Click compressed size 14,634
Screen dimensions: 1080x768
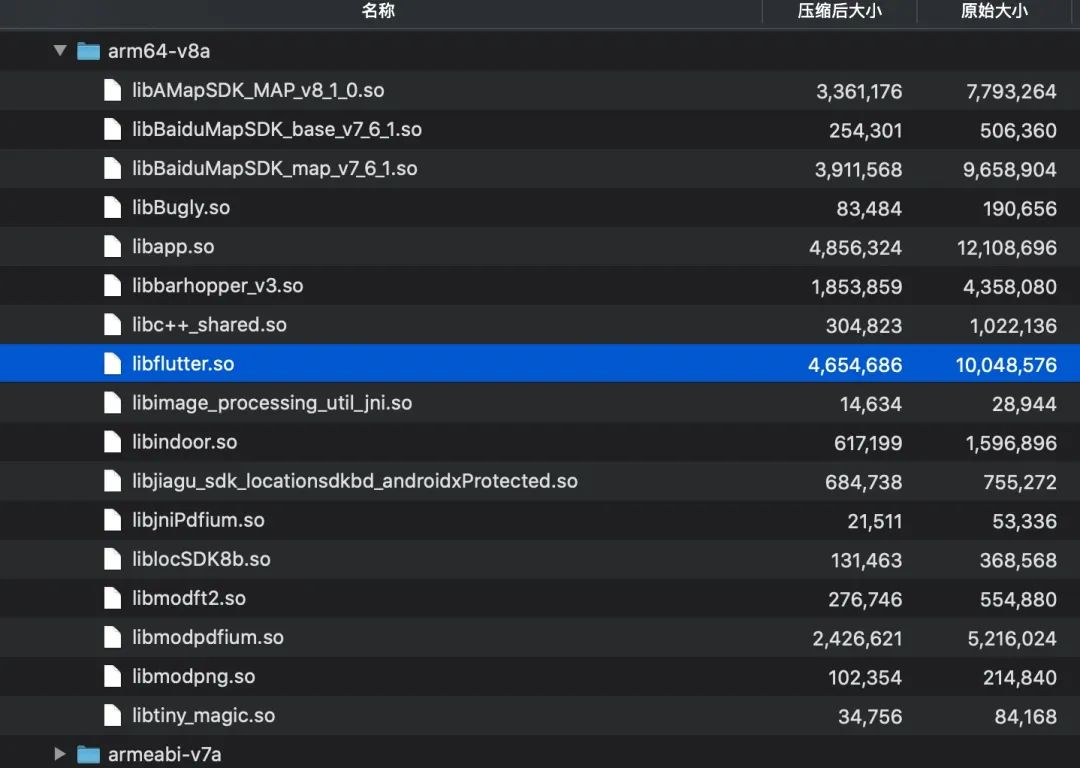point(871,404)
